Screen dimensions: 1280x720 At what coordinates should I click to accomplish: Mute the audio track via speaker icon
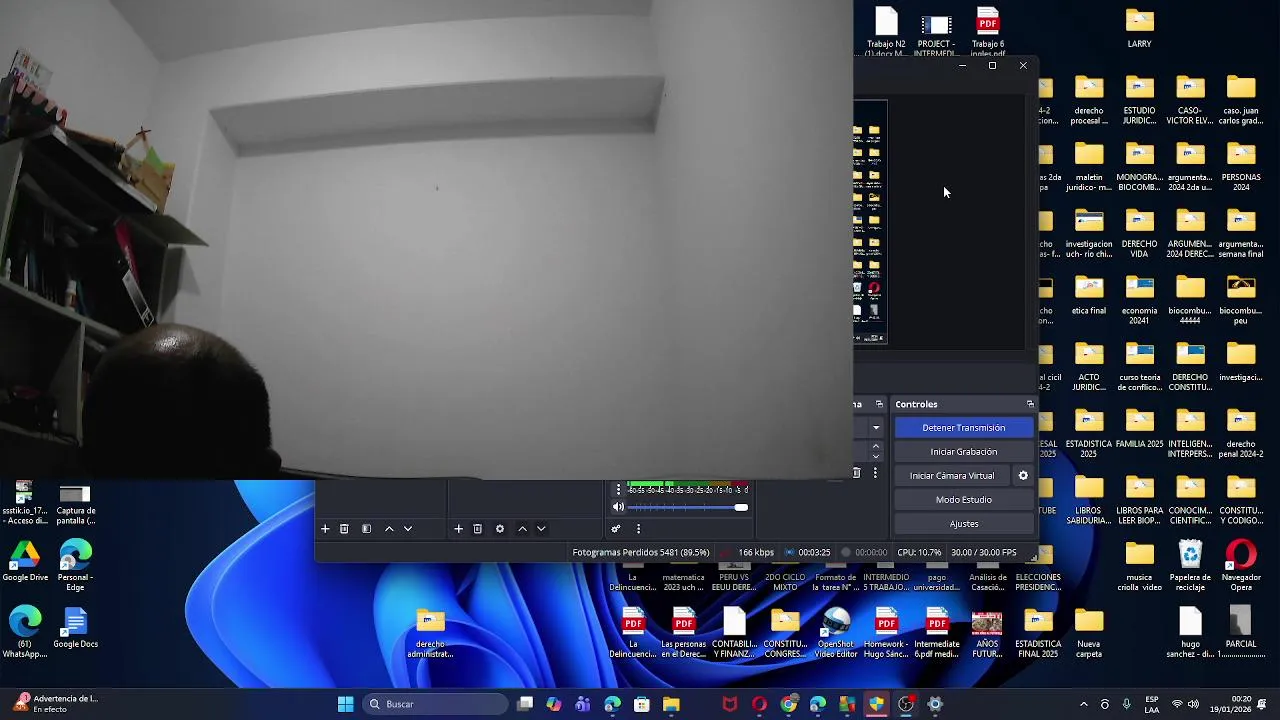(x=618, y=507)
